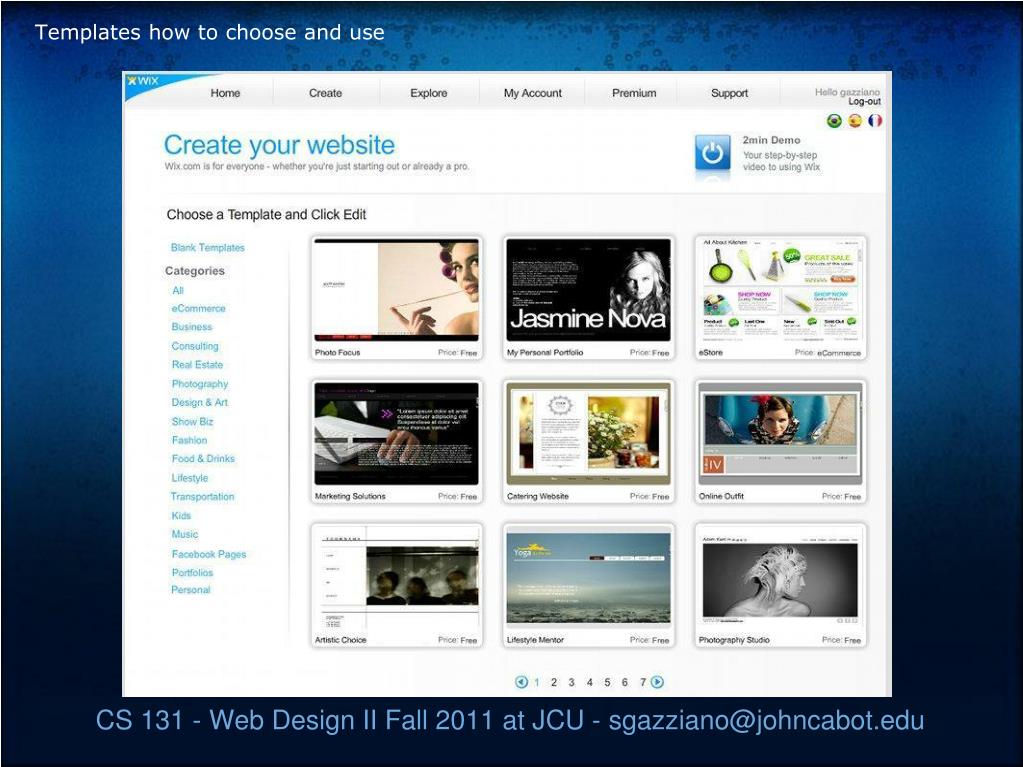Select the Fashion category
The height and width of the screenshot is (767, 1023).
[189, 440]
